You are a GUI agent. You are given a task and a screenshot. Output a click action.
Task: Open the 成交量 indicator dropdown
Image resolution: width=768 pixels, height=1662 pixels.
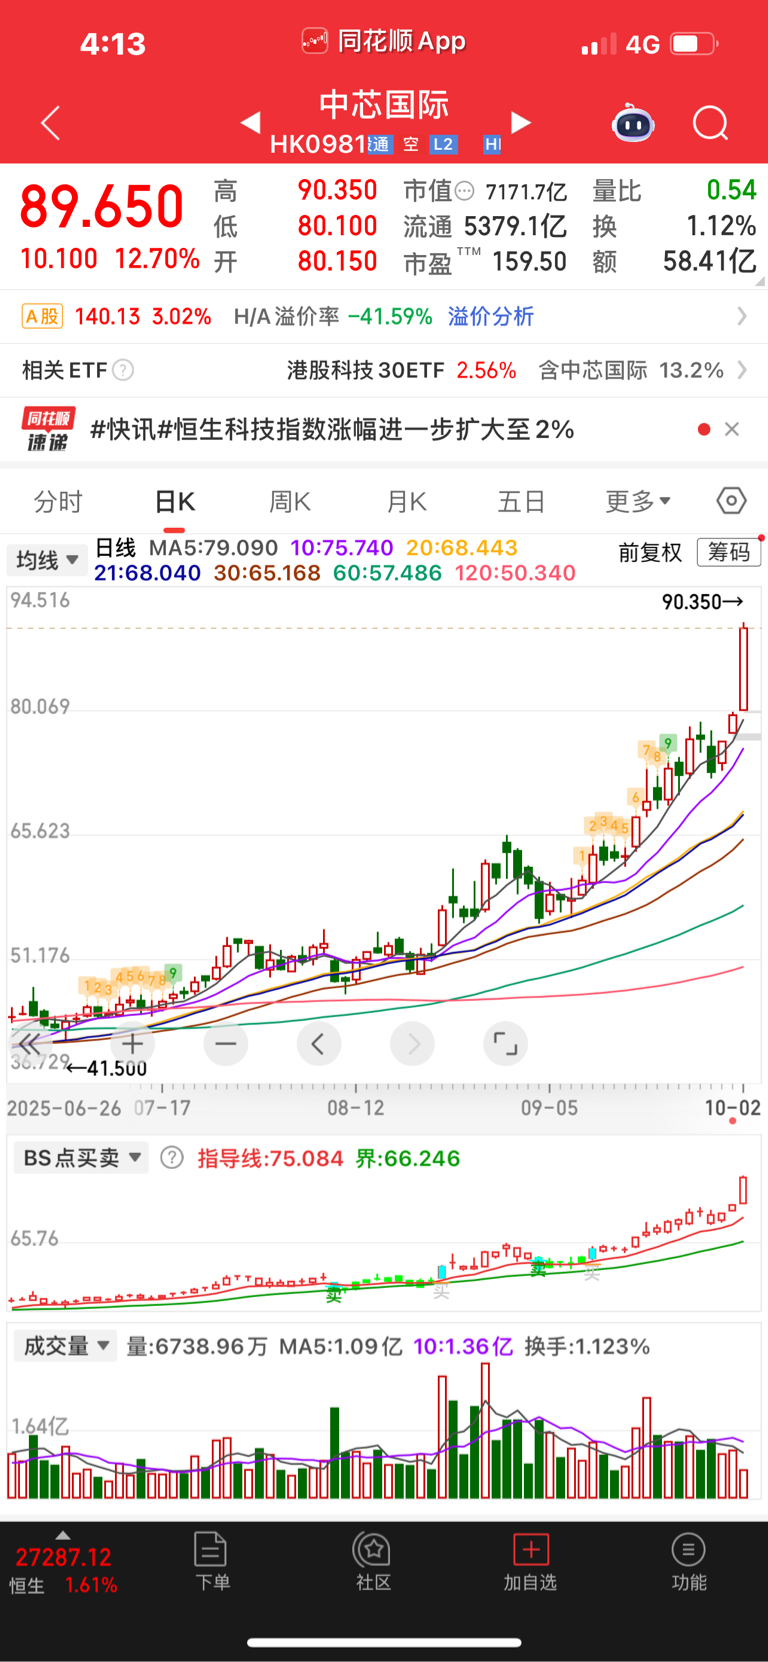(x=64, y=1346)
